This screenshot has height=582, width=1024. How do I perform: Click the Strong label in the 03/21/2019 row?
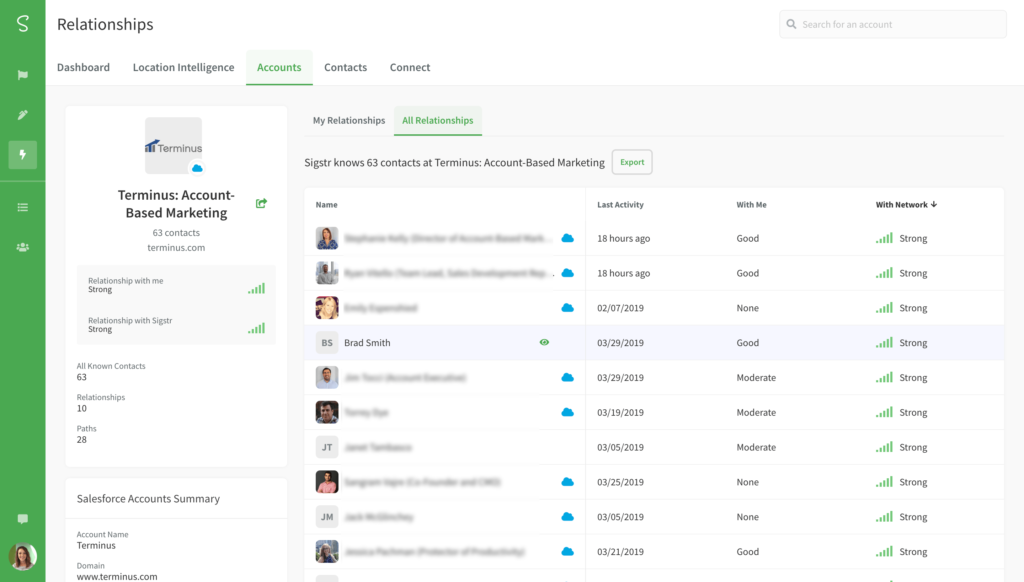tap(913, 551)
